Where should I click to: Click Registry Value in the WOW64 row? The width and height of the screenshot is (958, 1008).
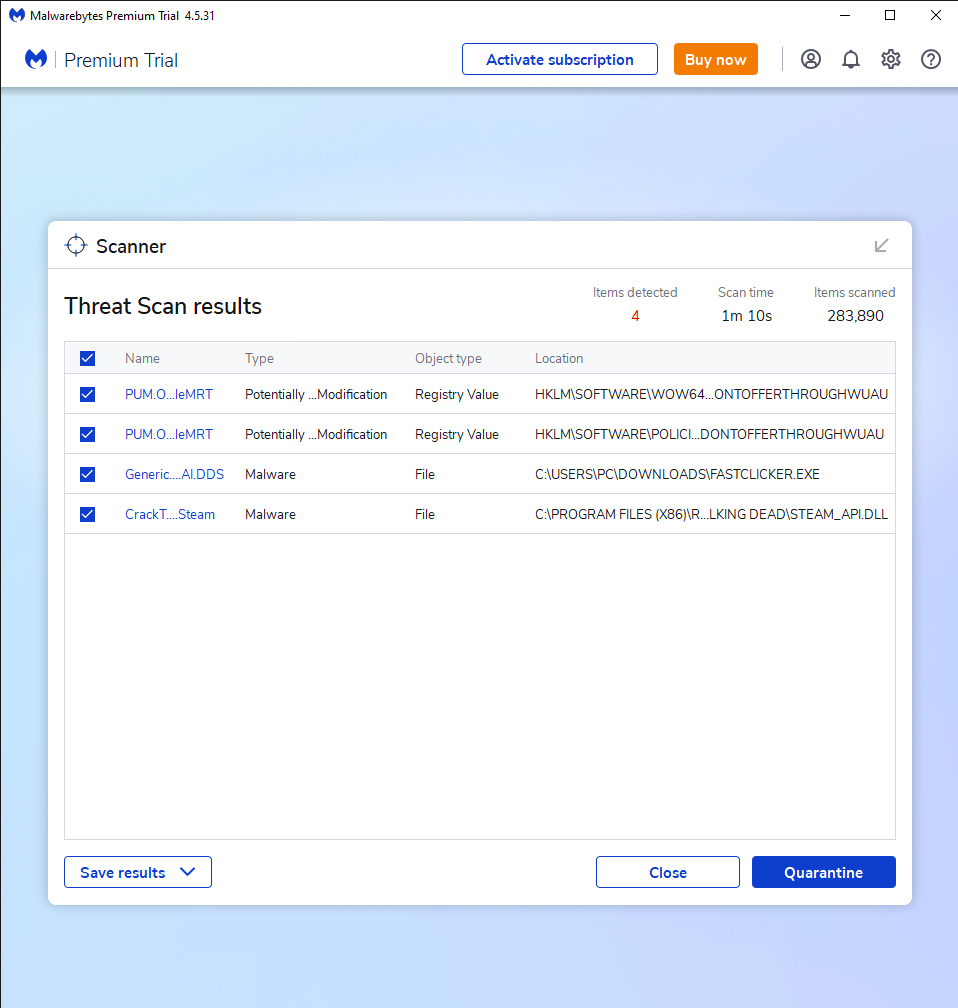(456, 394)
